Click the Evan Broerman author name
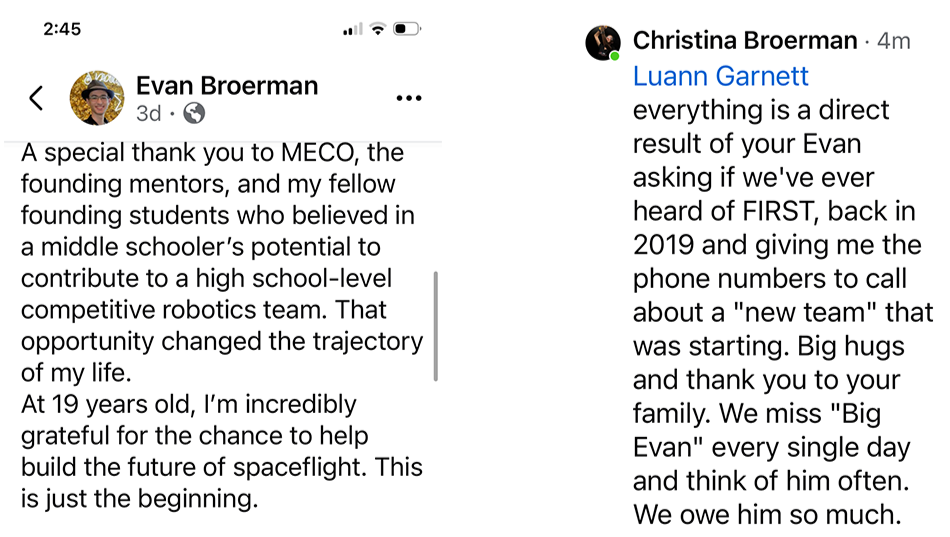This screenshot has height=537, width=950. [x=227, y=85]
